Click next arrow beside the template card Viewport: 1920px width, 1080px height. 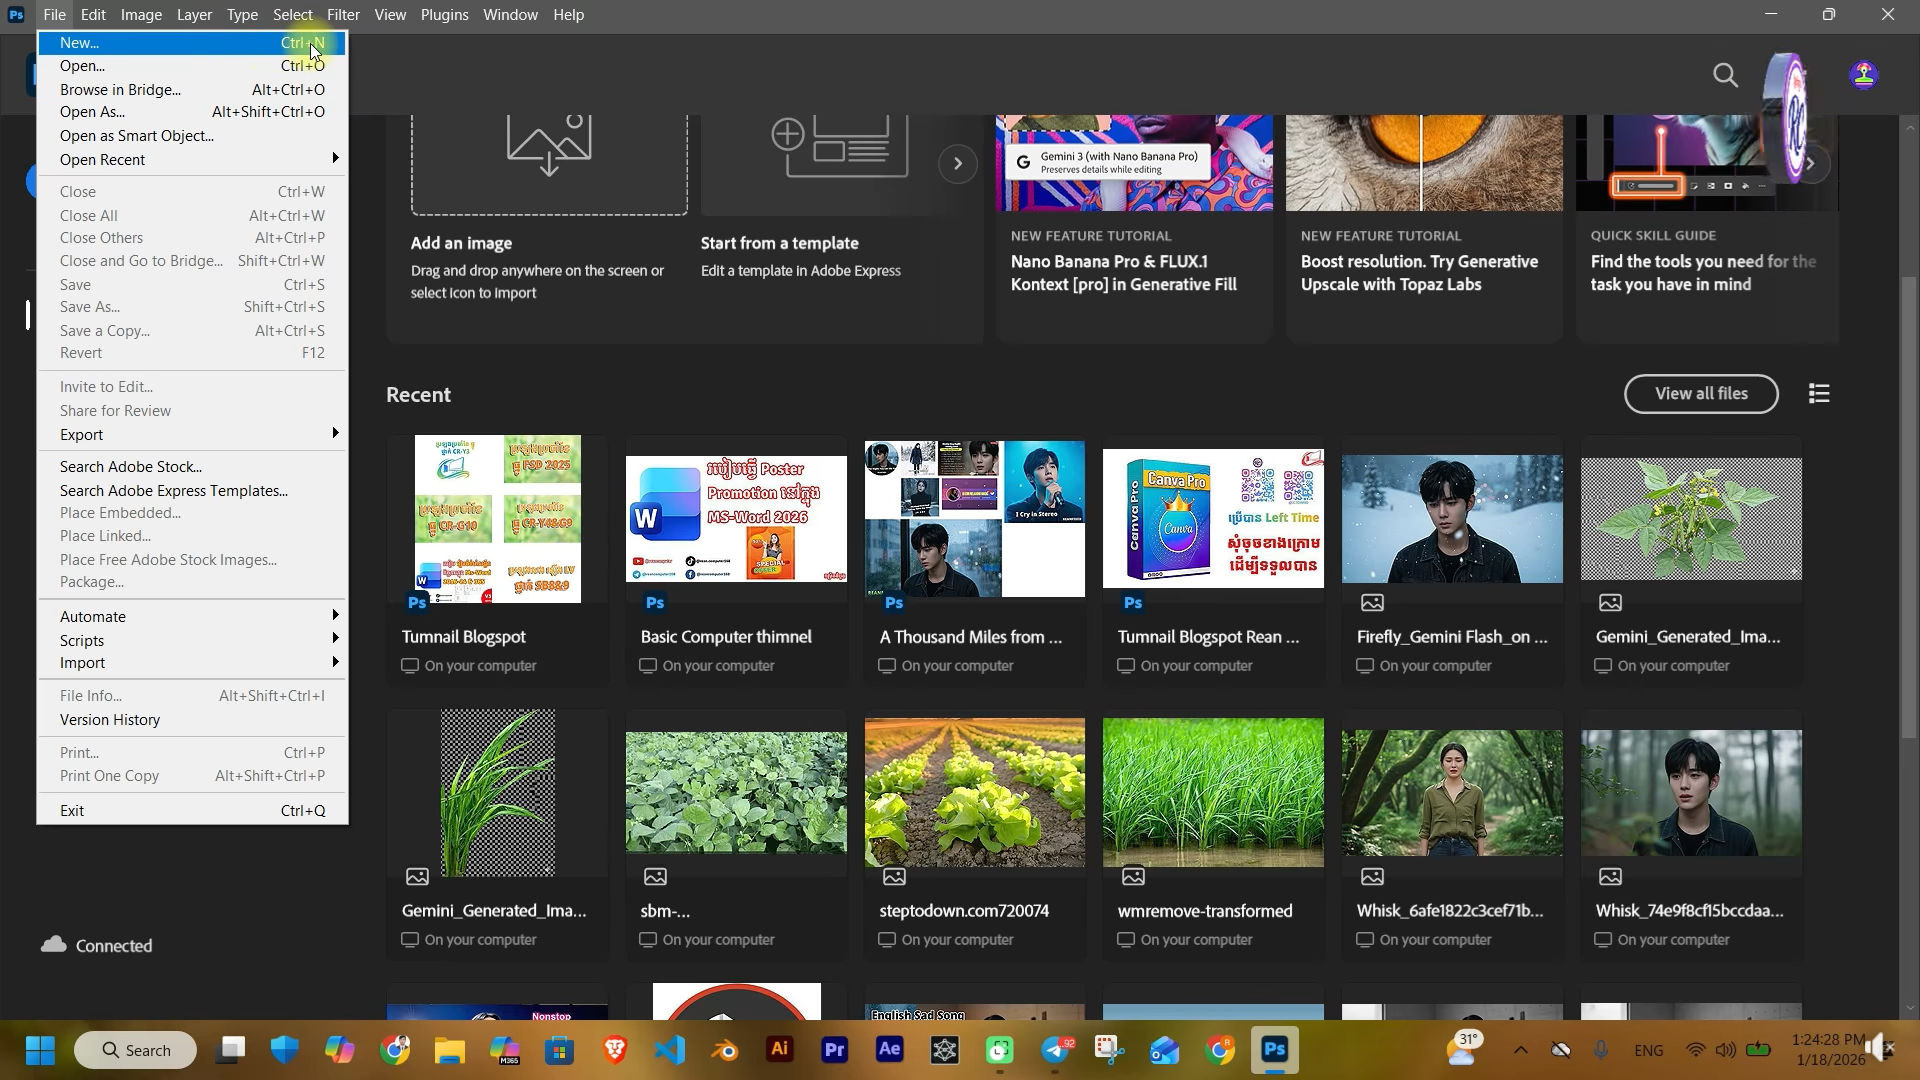(x=957, y=163)
